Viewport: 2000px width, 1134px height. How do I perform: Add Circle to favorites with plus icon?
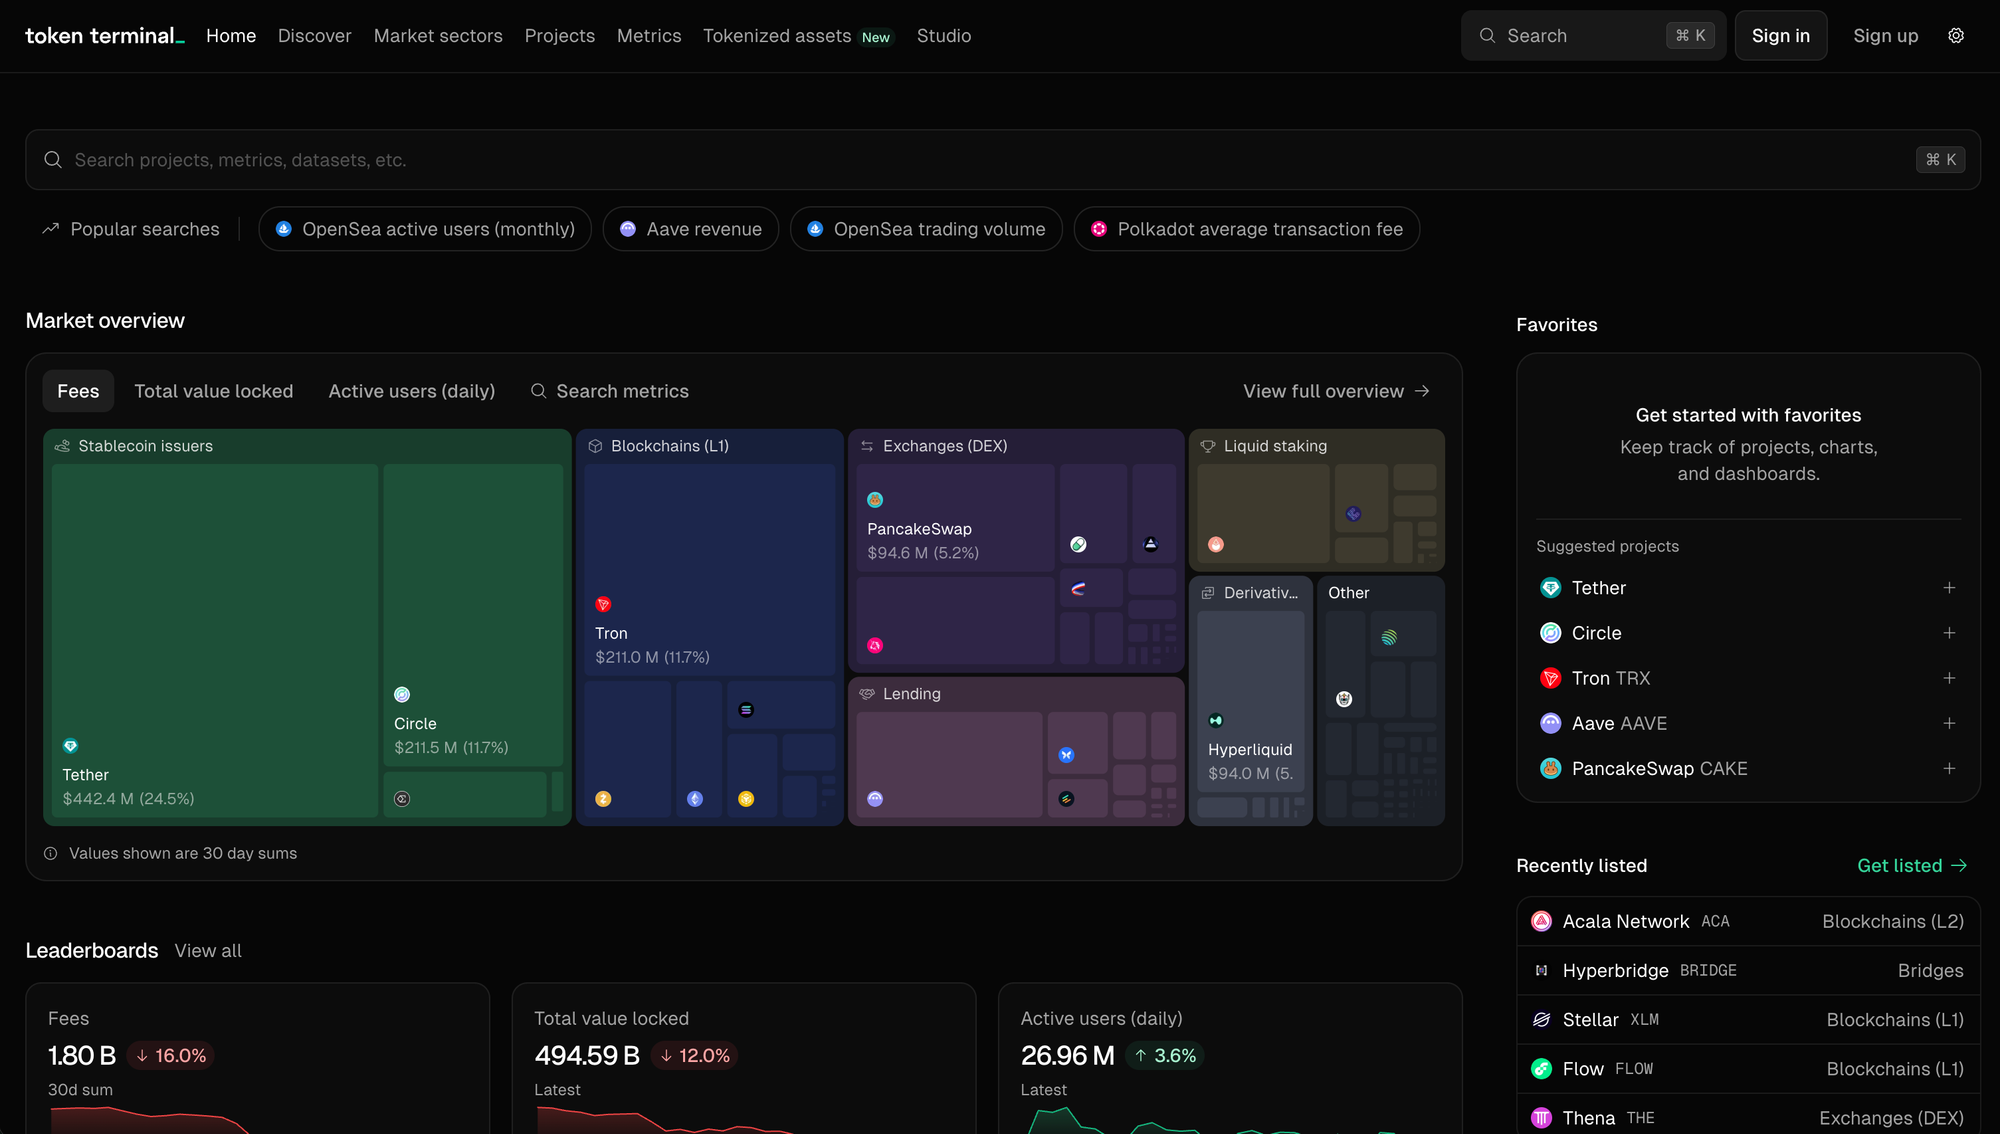tap(1949, 633)
